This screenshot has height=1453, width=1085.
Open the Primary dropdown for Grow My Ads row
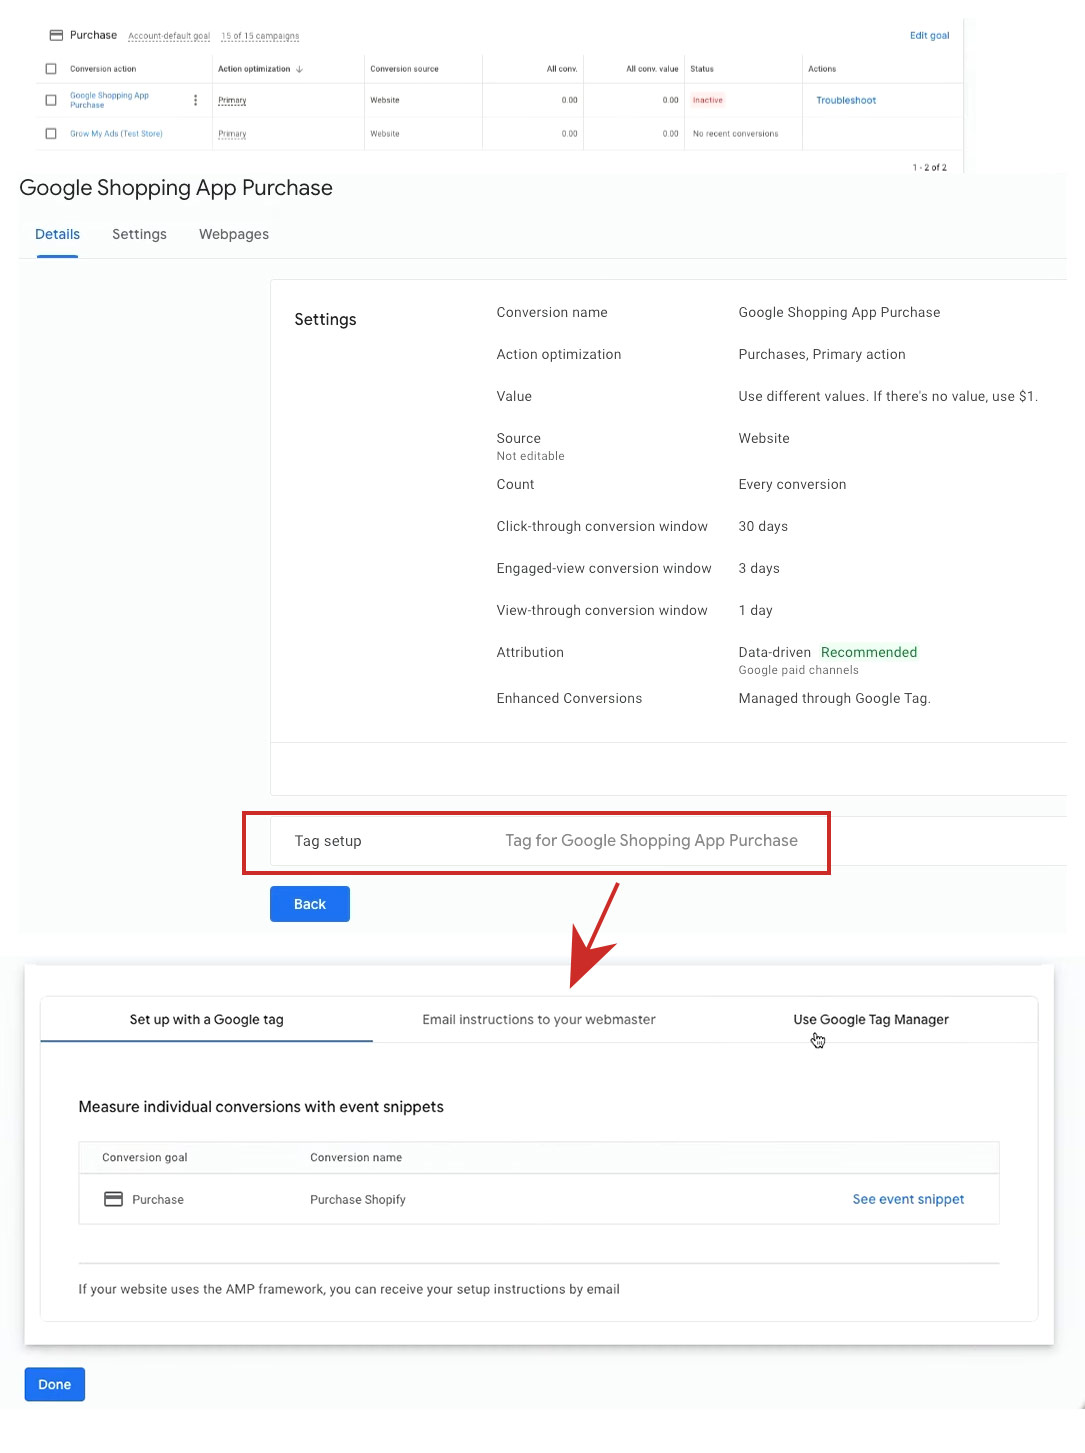(x=232, y=133)
